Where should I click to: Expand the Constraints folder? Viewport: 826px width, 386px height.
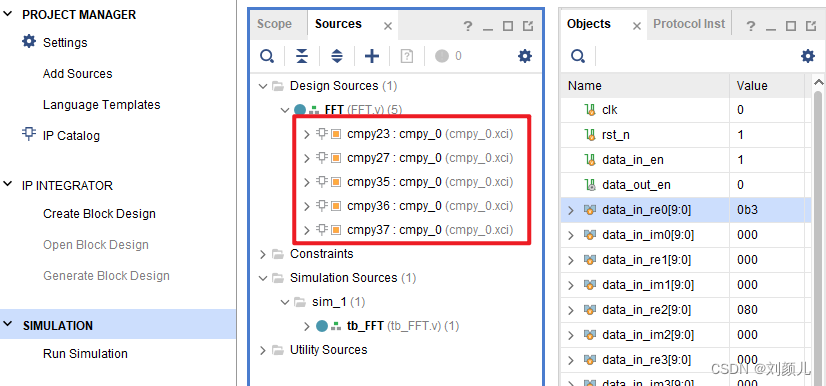(263, 254)
